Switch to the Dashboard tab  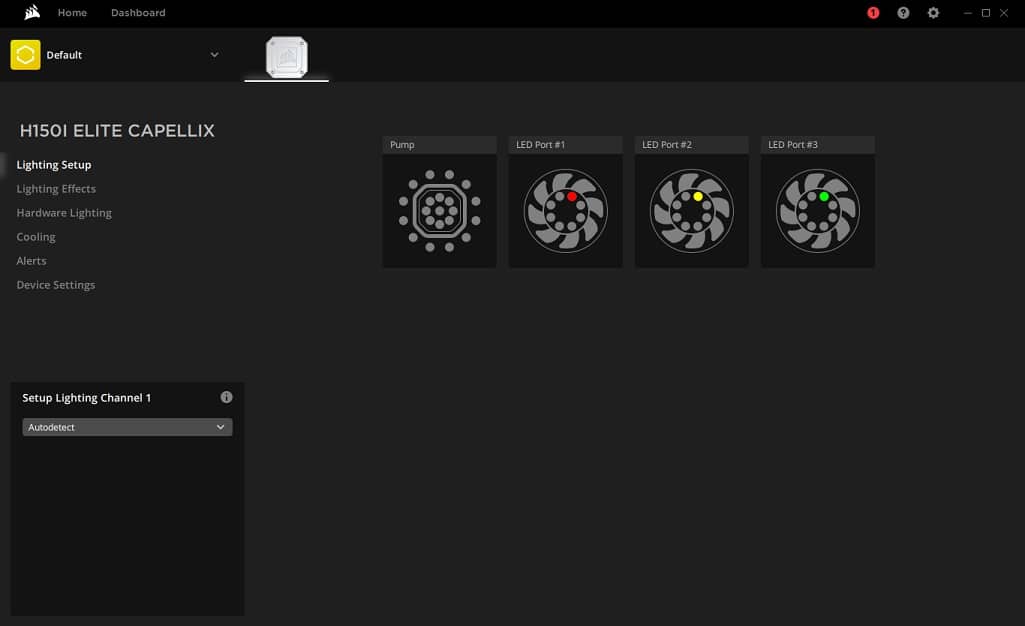[x=138, y=13]
